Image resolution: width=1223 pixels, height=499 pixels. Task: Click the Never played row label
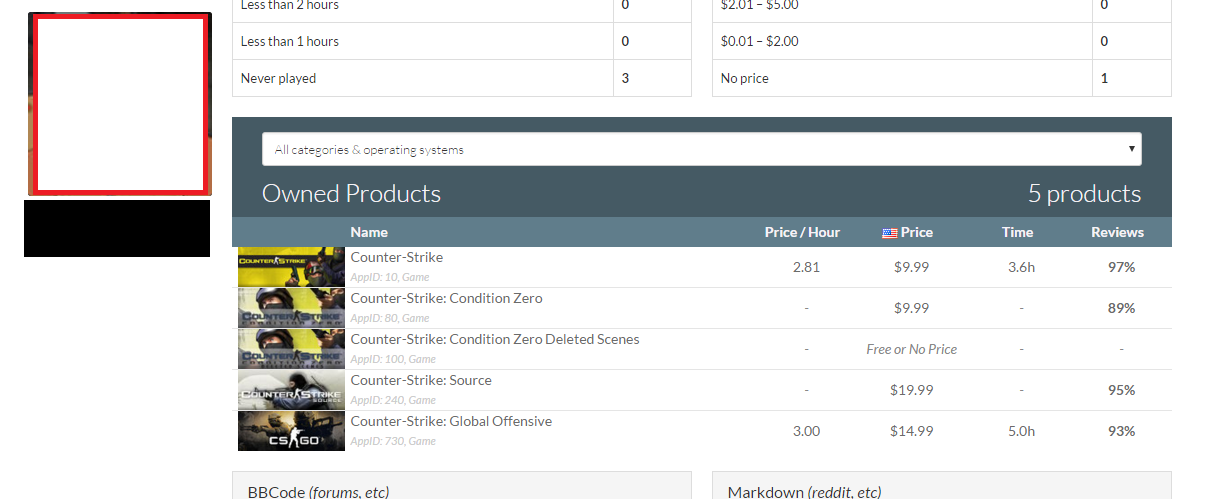point(278,78)
